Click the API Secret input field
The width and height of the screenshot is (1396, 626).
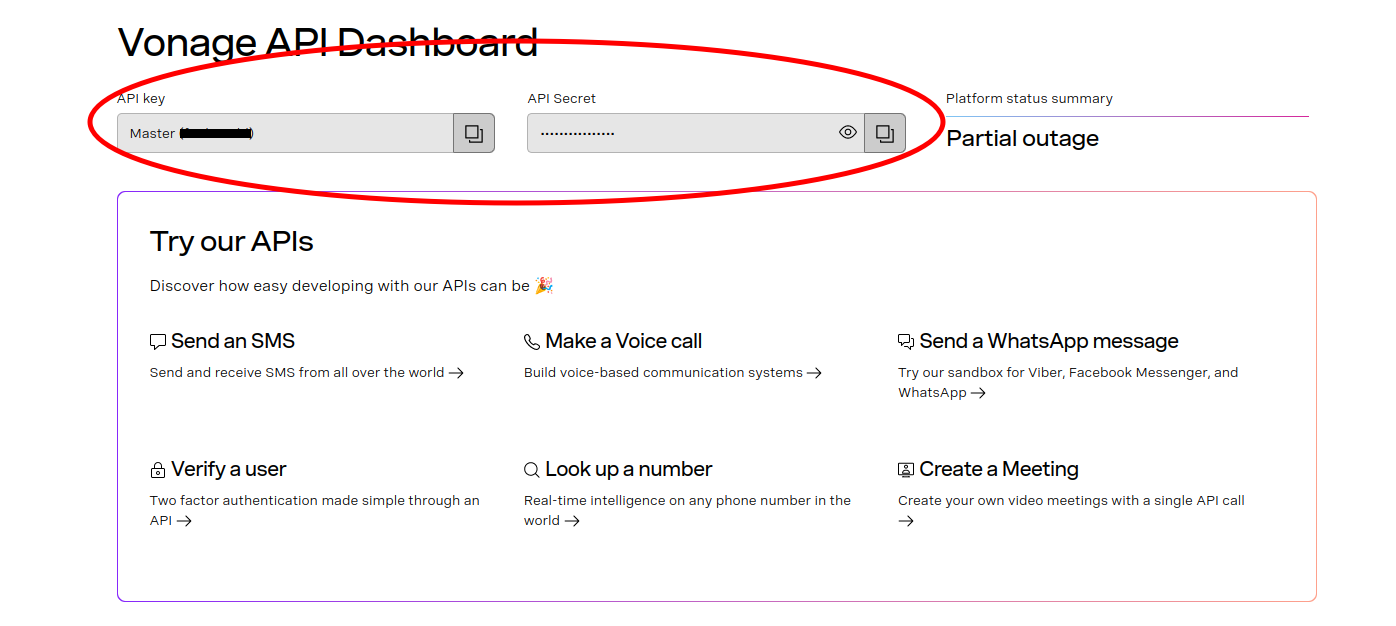click(680, 133)
